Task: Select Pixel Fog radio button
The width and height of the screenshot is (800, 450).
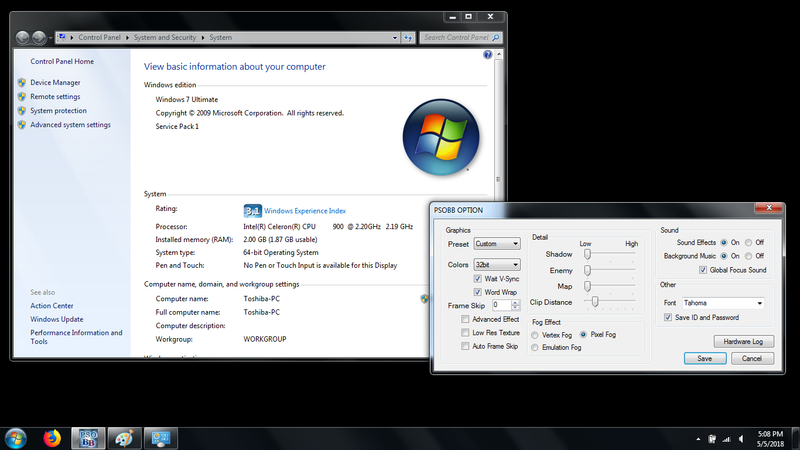Action: click(583, 335)
